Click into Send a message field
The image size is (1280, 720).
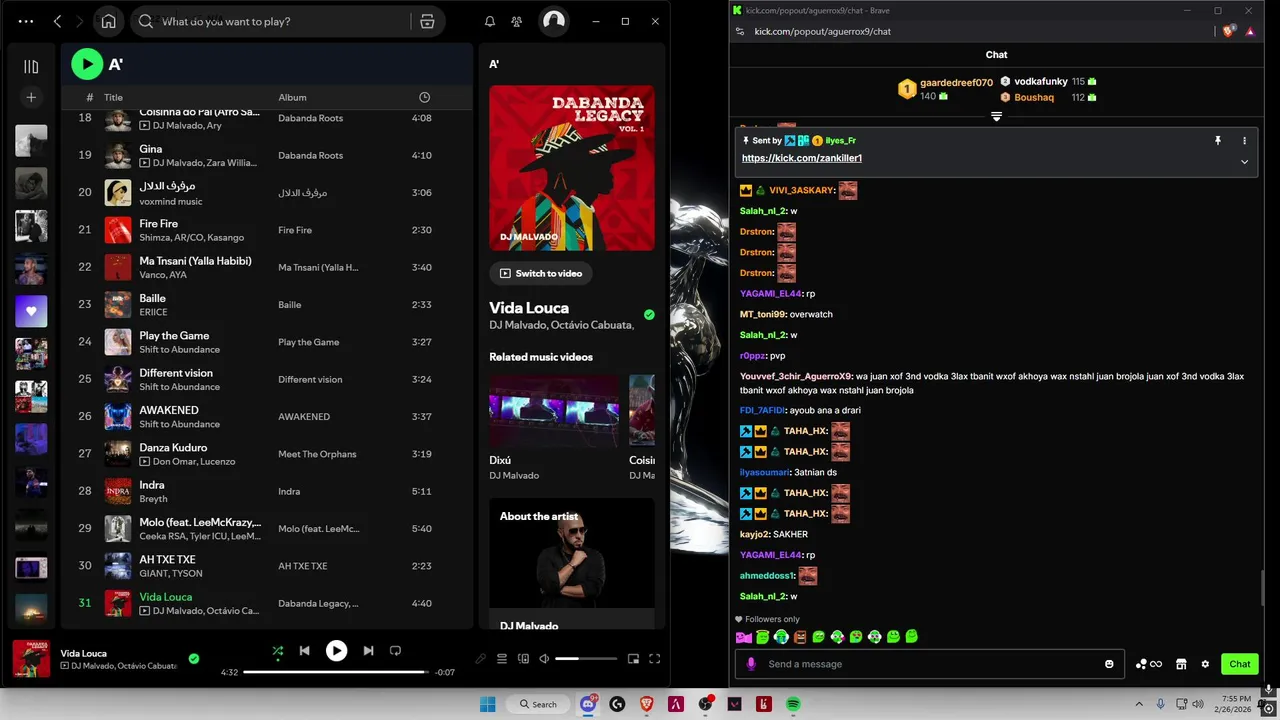pos(932,664)
